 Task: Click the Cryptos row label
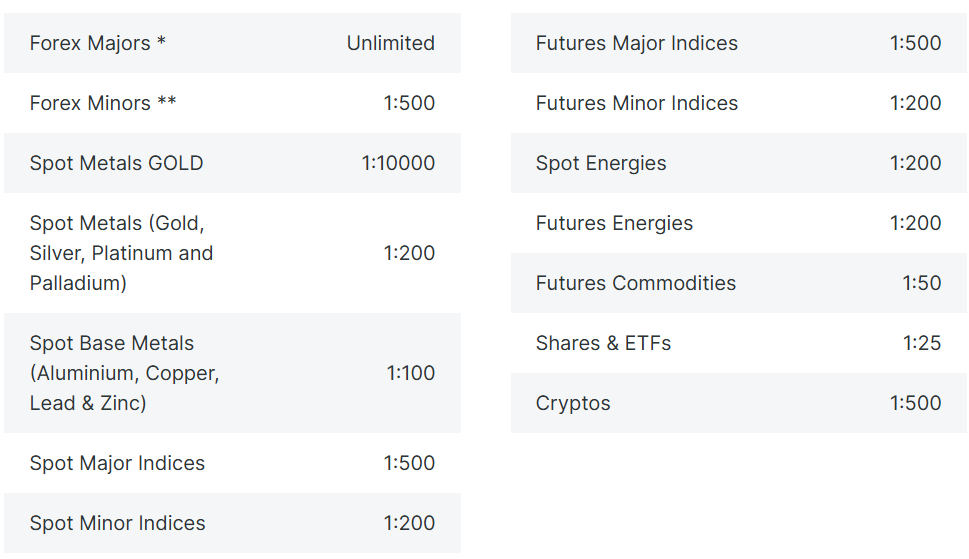(x=573, y=403)
